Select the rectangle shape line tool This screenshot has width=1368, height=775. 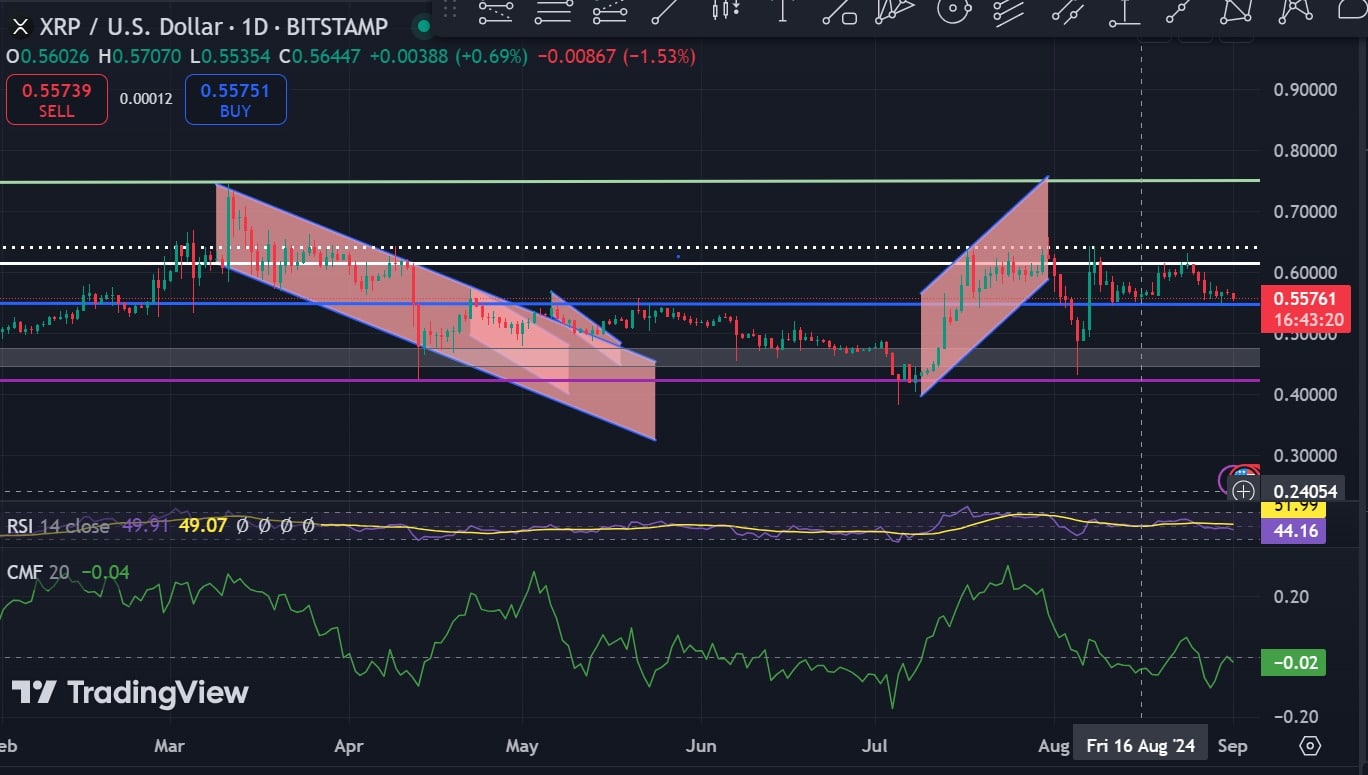click(x=838, y=12)
